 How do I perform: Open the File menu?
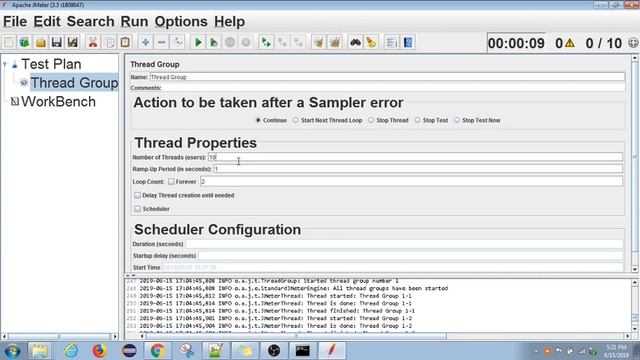(15, 22)
